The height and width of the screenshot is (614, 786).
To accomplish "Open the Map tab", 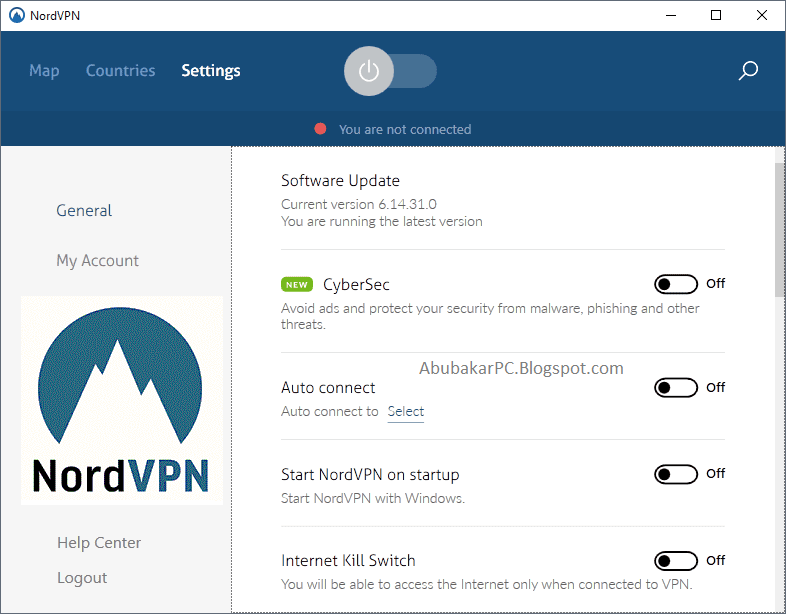I will click(44, 71).
